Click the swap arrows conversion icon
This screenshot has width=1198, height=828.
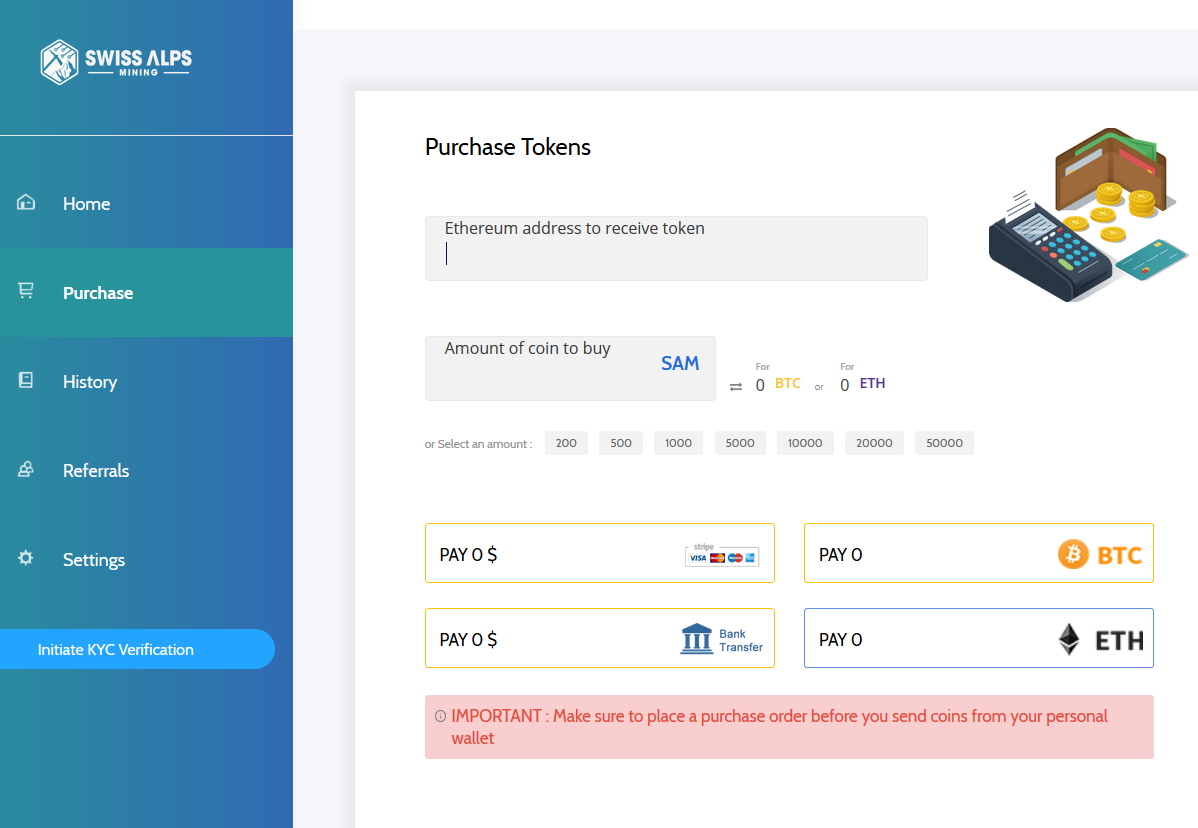pyautogui.click(x=736, y=387)
